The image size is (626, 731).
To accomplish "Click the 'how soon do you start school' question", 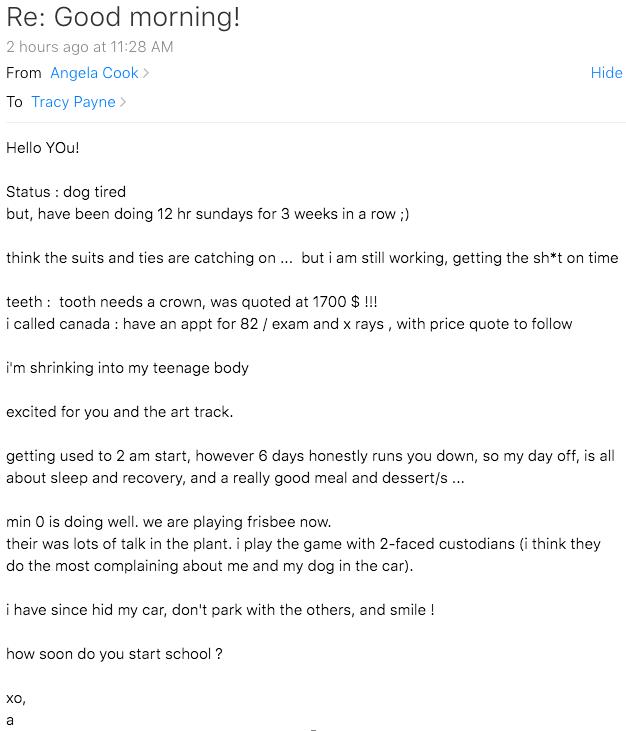I will (114, 654).
